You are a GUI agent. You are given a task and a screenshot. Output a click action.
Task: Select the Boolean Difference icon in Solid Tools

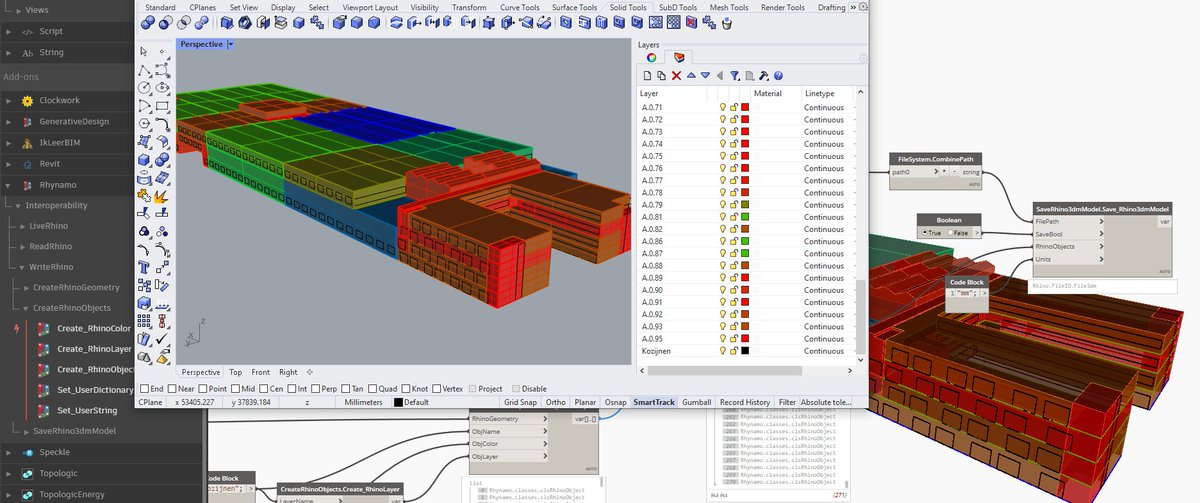(x=165, y=22)
